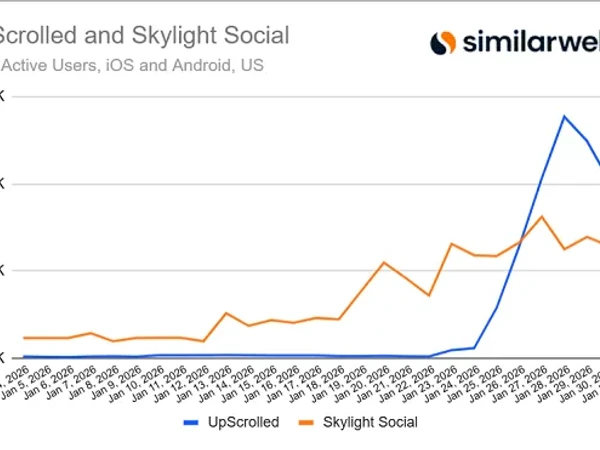This screenshot has width=600, height=450.
Task: Select the UpScrolled legend label
Action: 241,422
